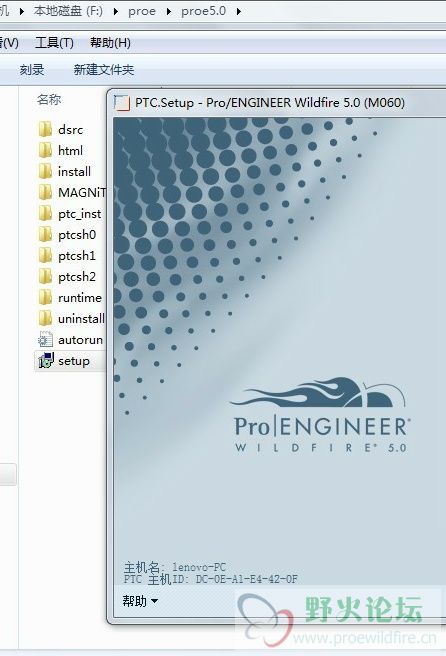
Task: Click the ptcsh1 folder icon
Action: [45, 255]
